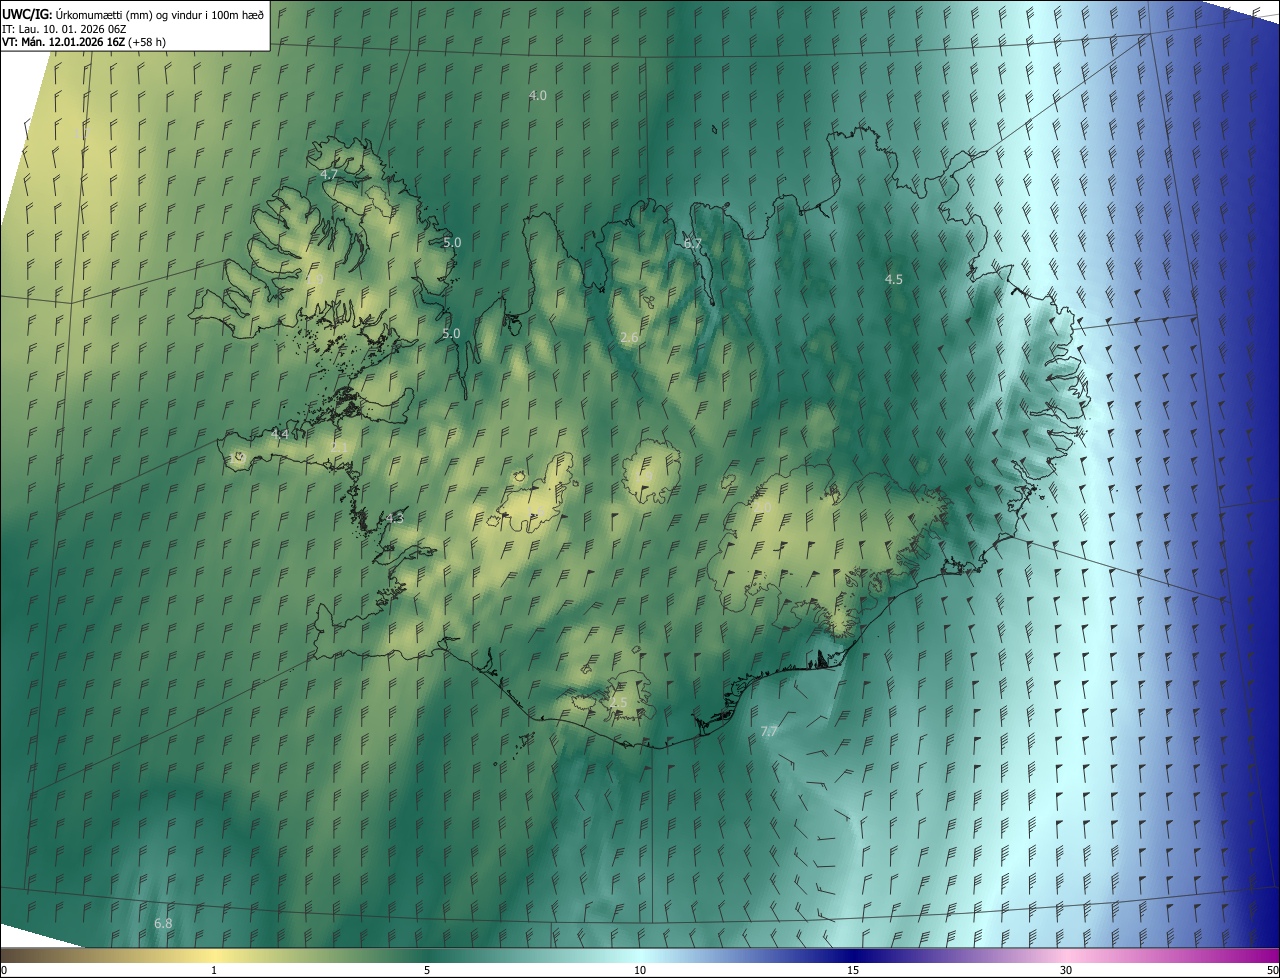
Task: Click the colorbar tick label 50
Action: (1272, 970)
